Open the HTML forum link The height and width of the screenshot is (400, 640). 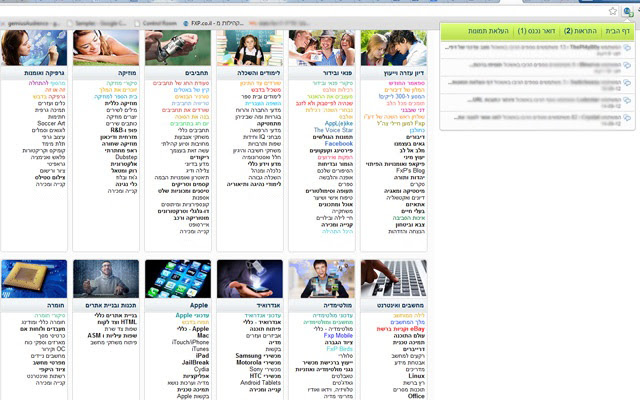coord(118,322)
